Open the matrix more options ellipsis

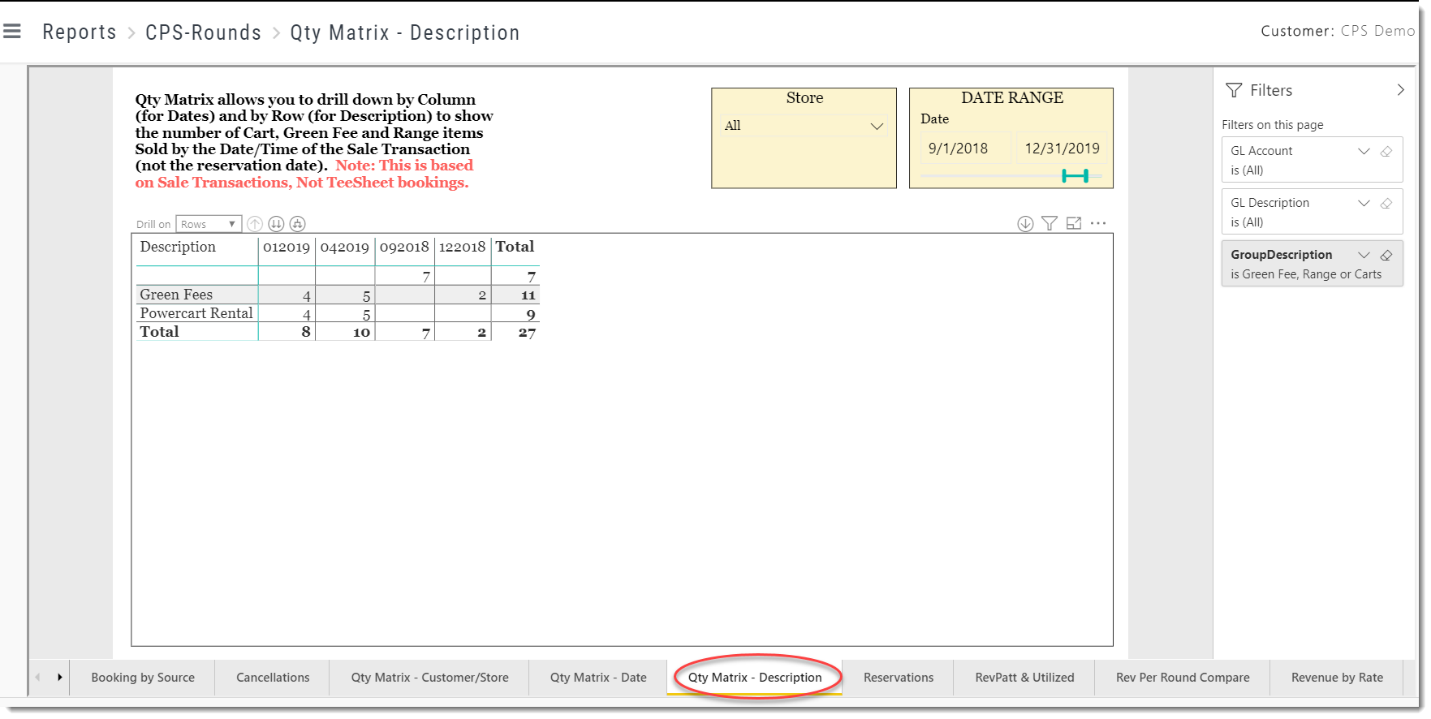(1098, 224)
